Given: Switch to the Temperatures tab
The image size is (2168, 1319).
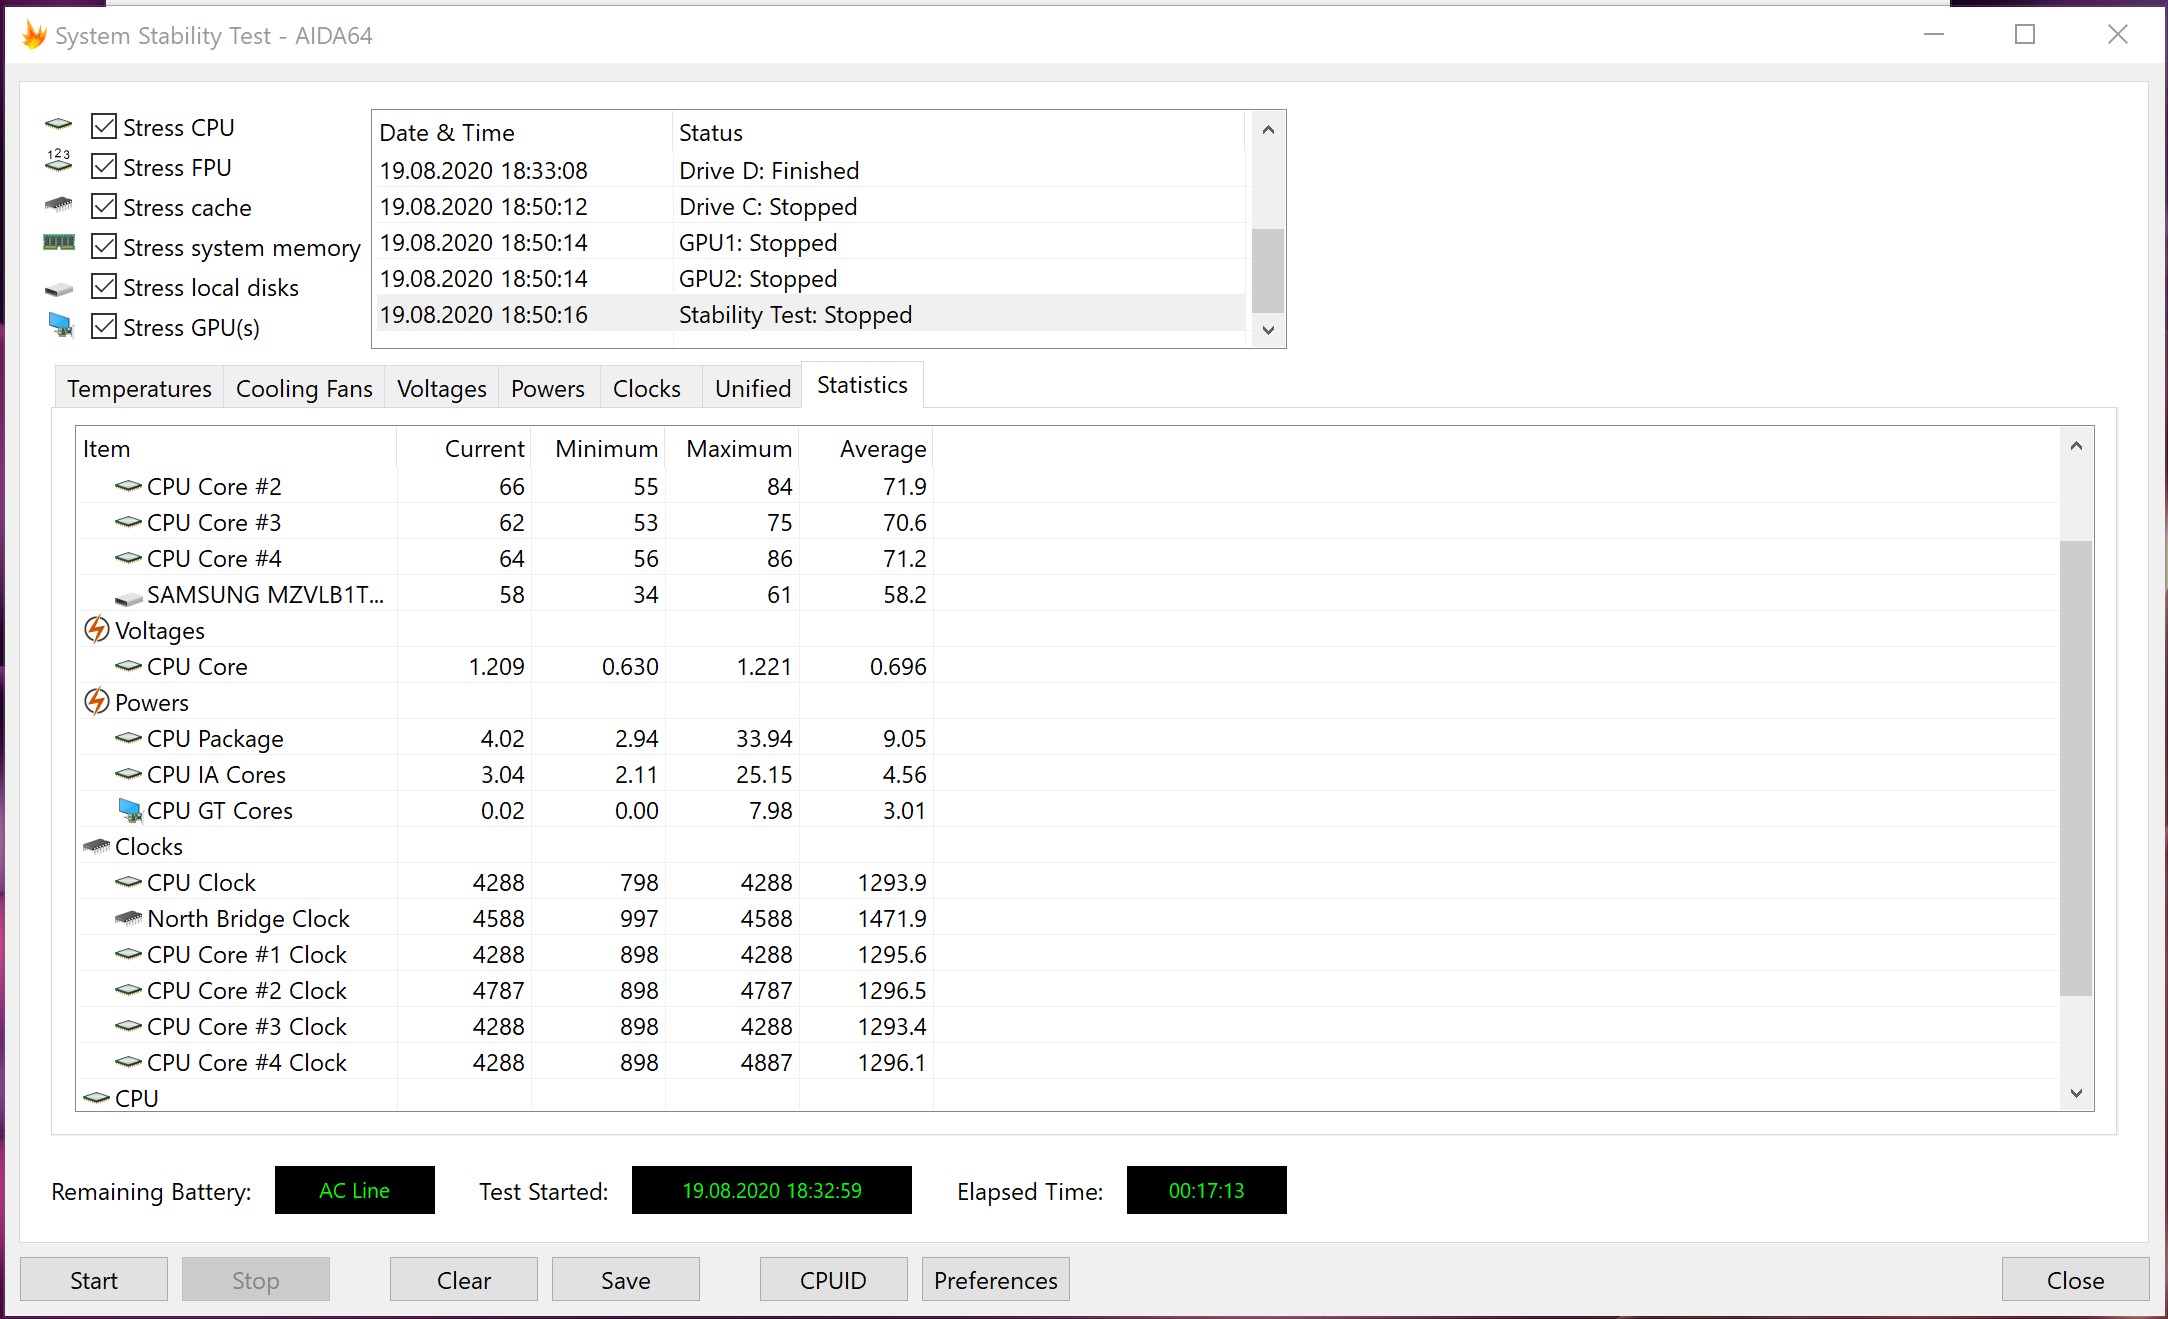Looking at the screenshot, I should pyautogui.click(x=139, y=389).
